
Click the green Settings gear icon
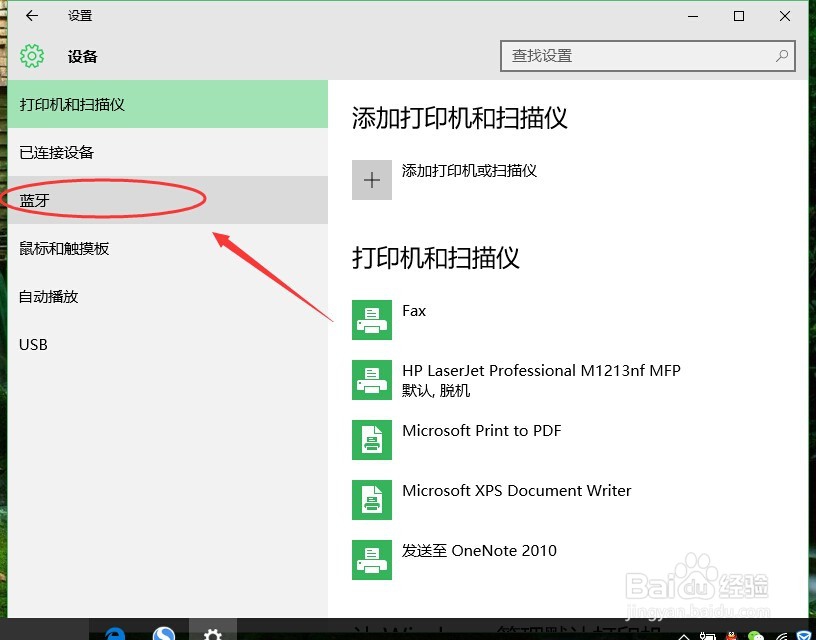pyautogui.click(x=32, y=56)
